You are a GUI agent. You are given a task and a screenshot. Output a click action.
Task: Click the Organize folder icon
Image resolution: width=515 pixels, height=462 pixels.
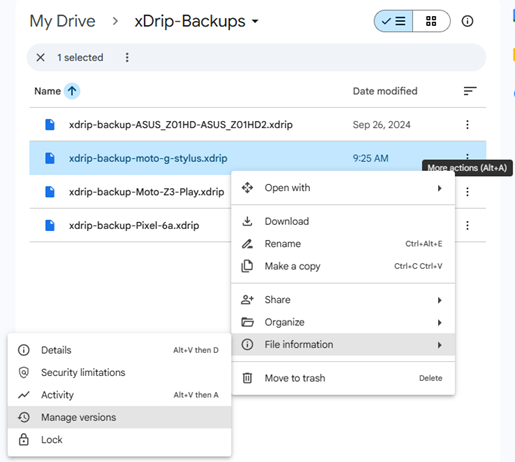247,322
